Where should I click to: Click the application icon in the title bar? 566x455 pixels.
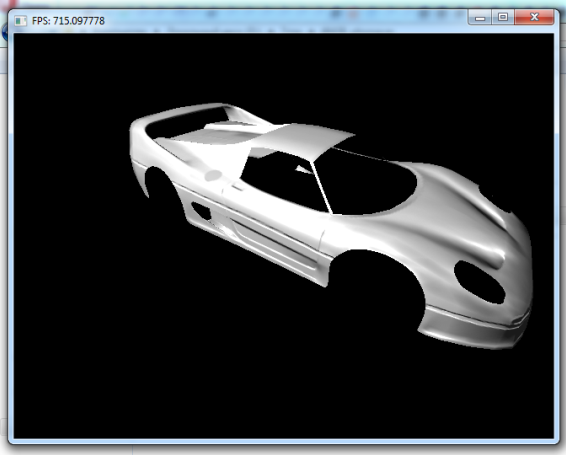[21, 21]
